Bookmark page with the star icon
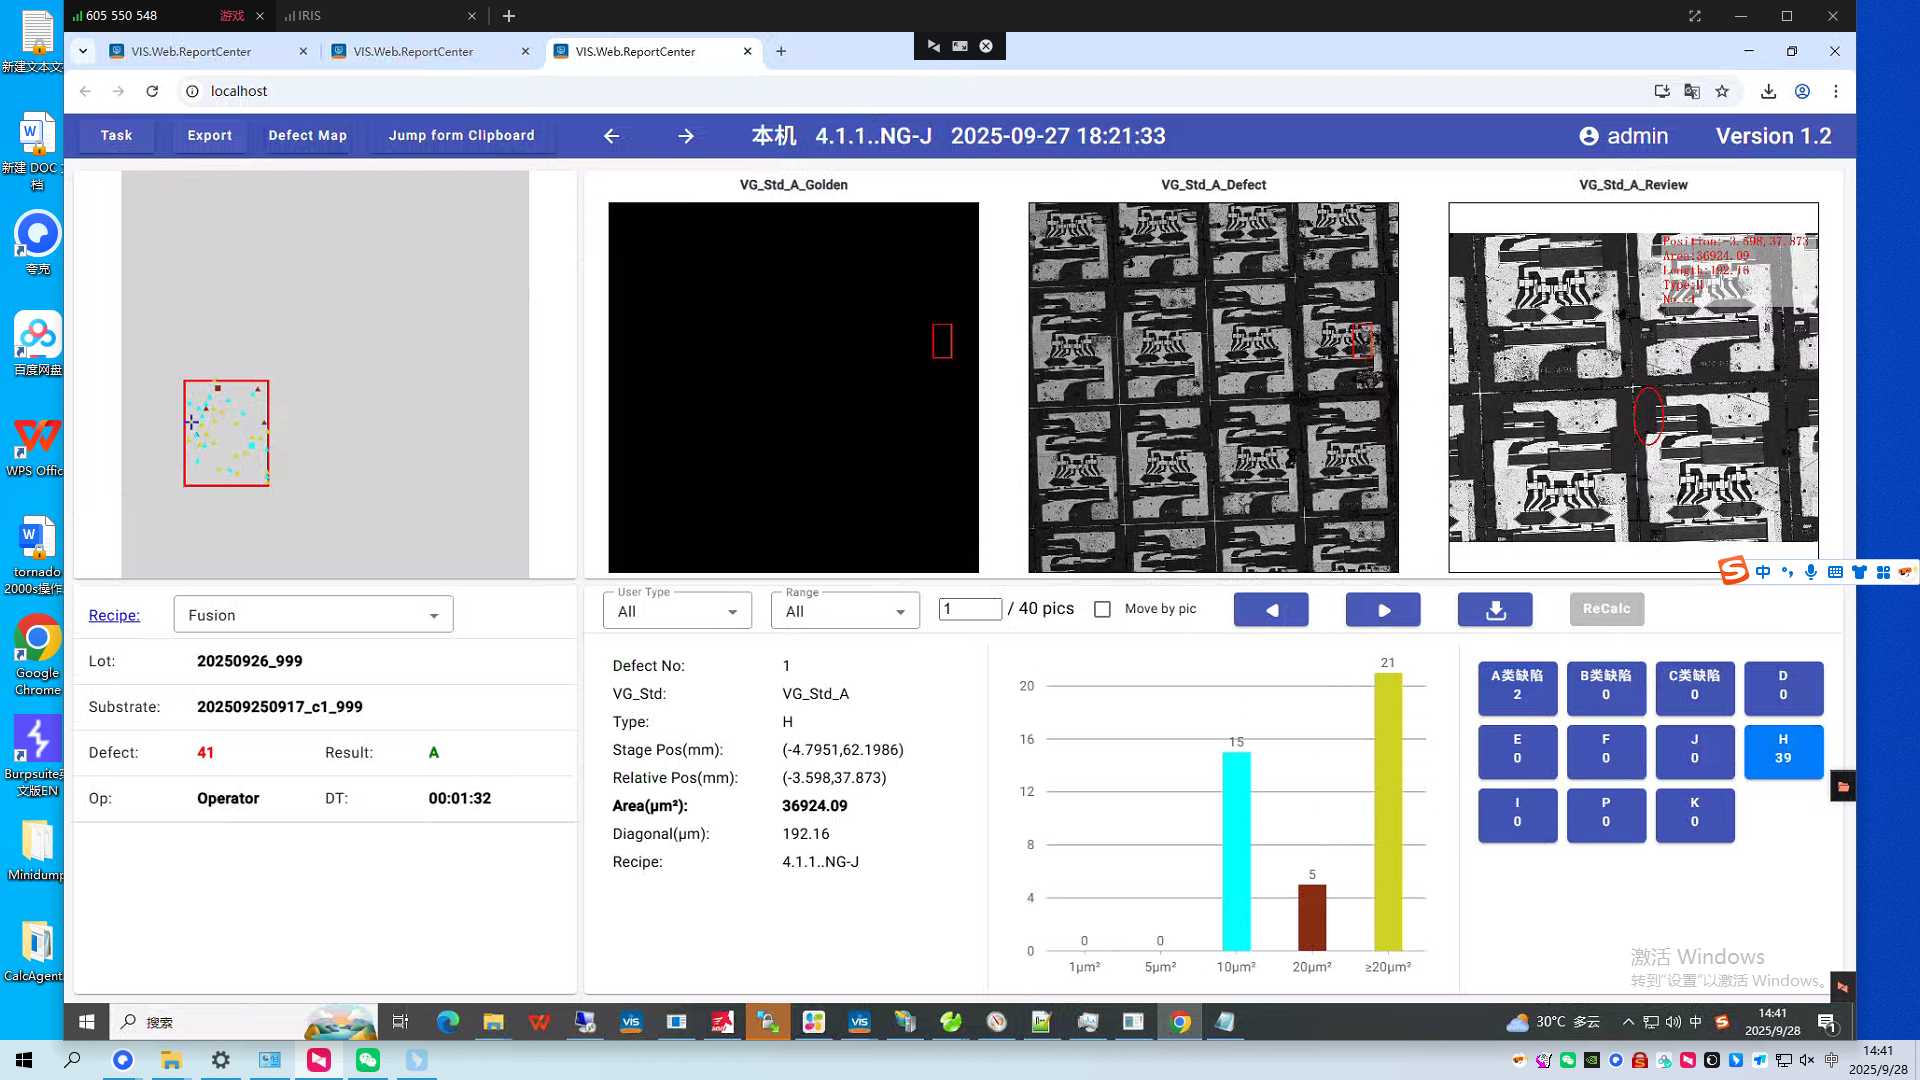 (1722, 91)
